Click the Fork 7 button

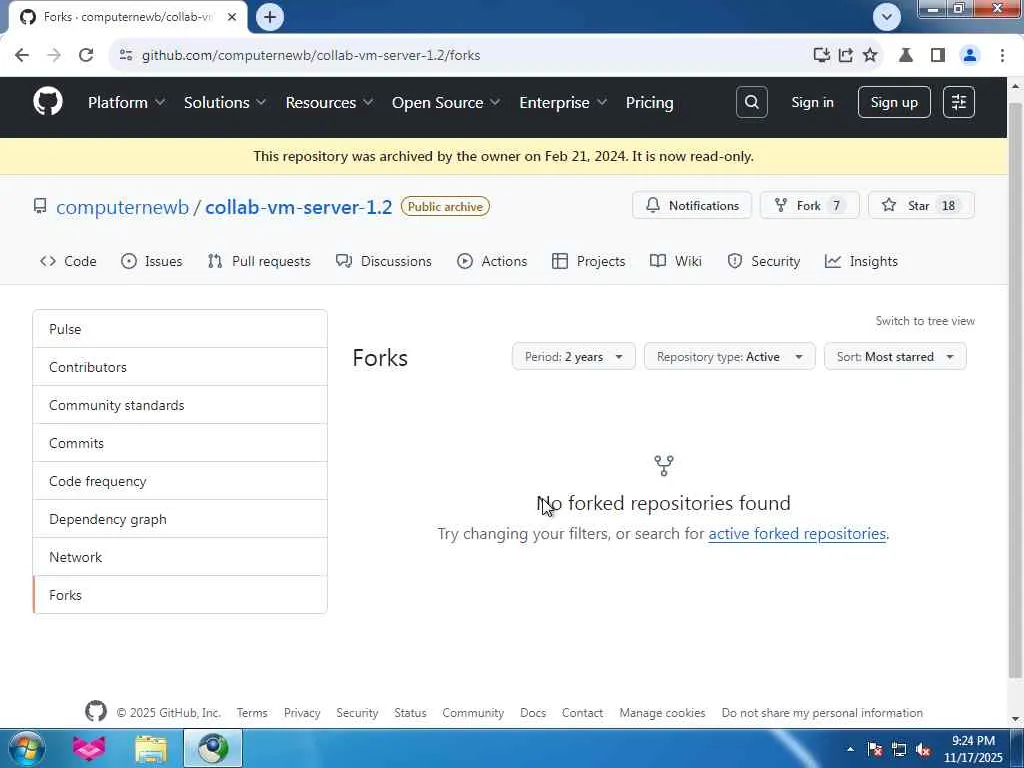pos(810,205)
